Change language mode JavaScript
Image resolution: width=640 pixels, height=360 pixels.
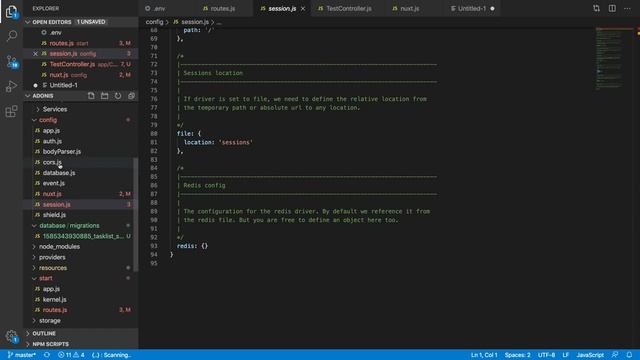pyautogui.click(x=590, y=355)
